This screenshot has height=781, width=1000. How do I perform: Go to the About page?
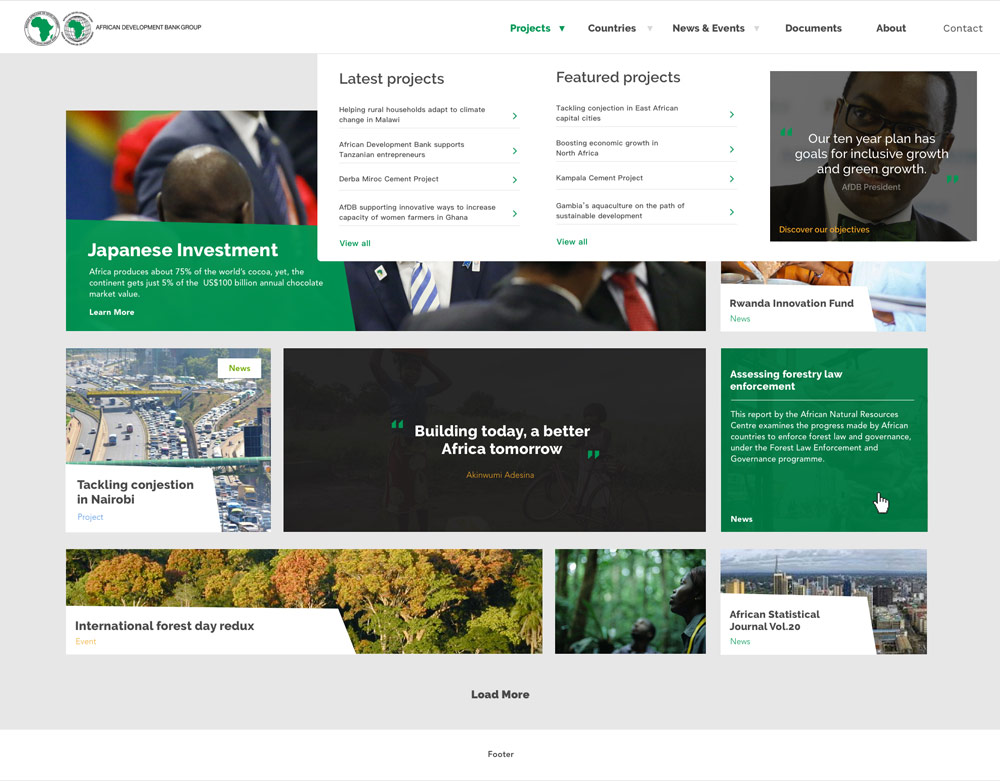point(890,29)
